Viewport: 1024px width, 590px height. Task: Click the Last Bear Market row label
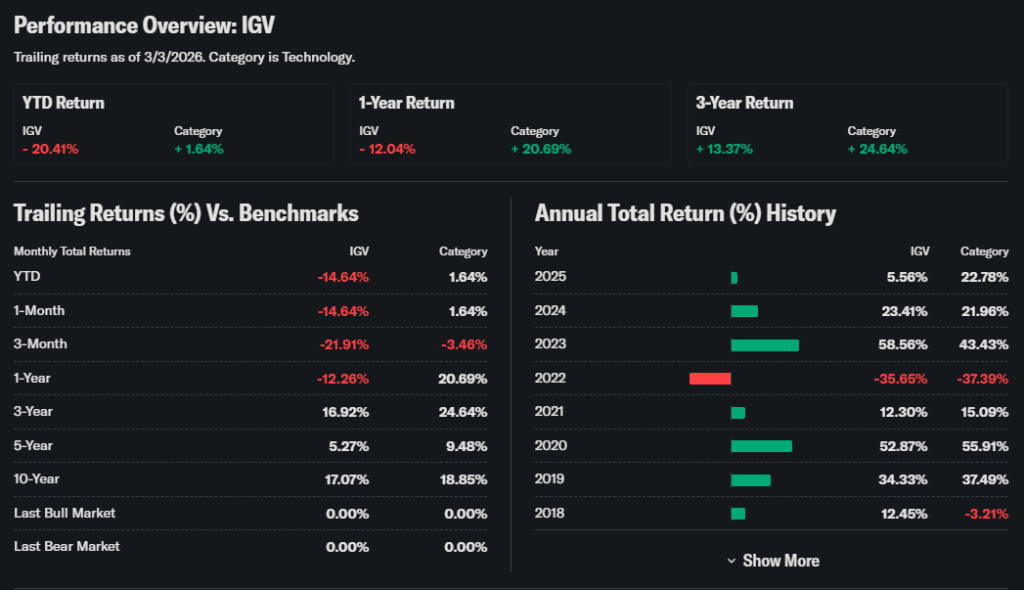(x=66, y=546)
